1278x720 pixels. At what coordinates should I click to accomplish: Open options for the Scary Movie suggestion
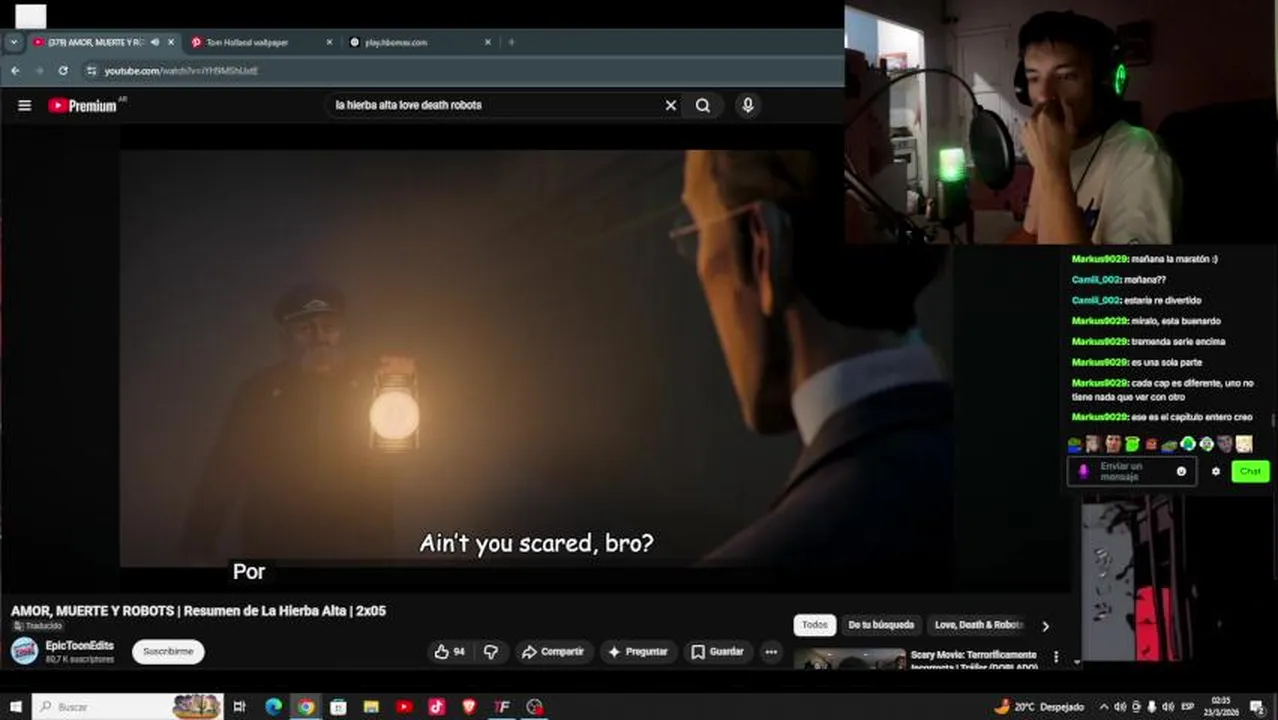pyautogui.click(x=1056, y=657)
